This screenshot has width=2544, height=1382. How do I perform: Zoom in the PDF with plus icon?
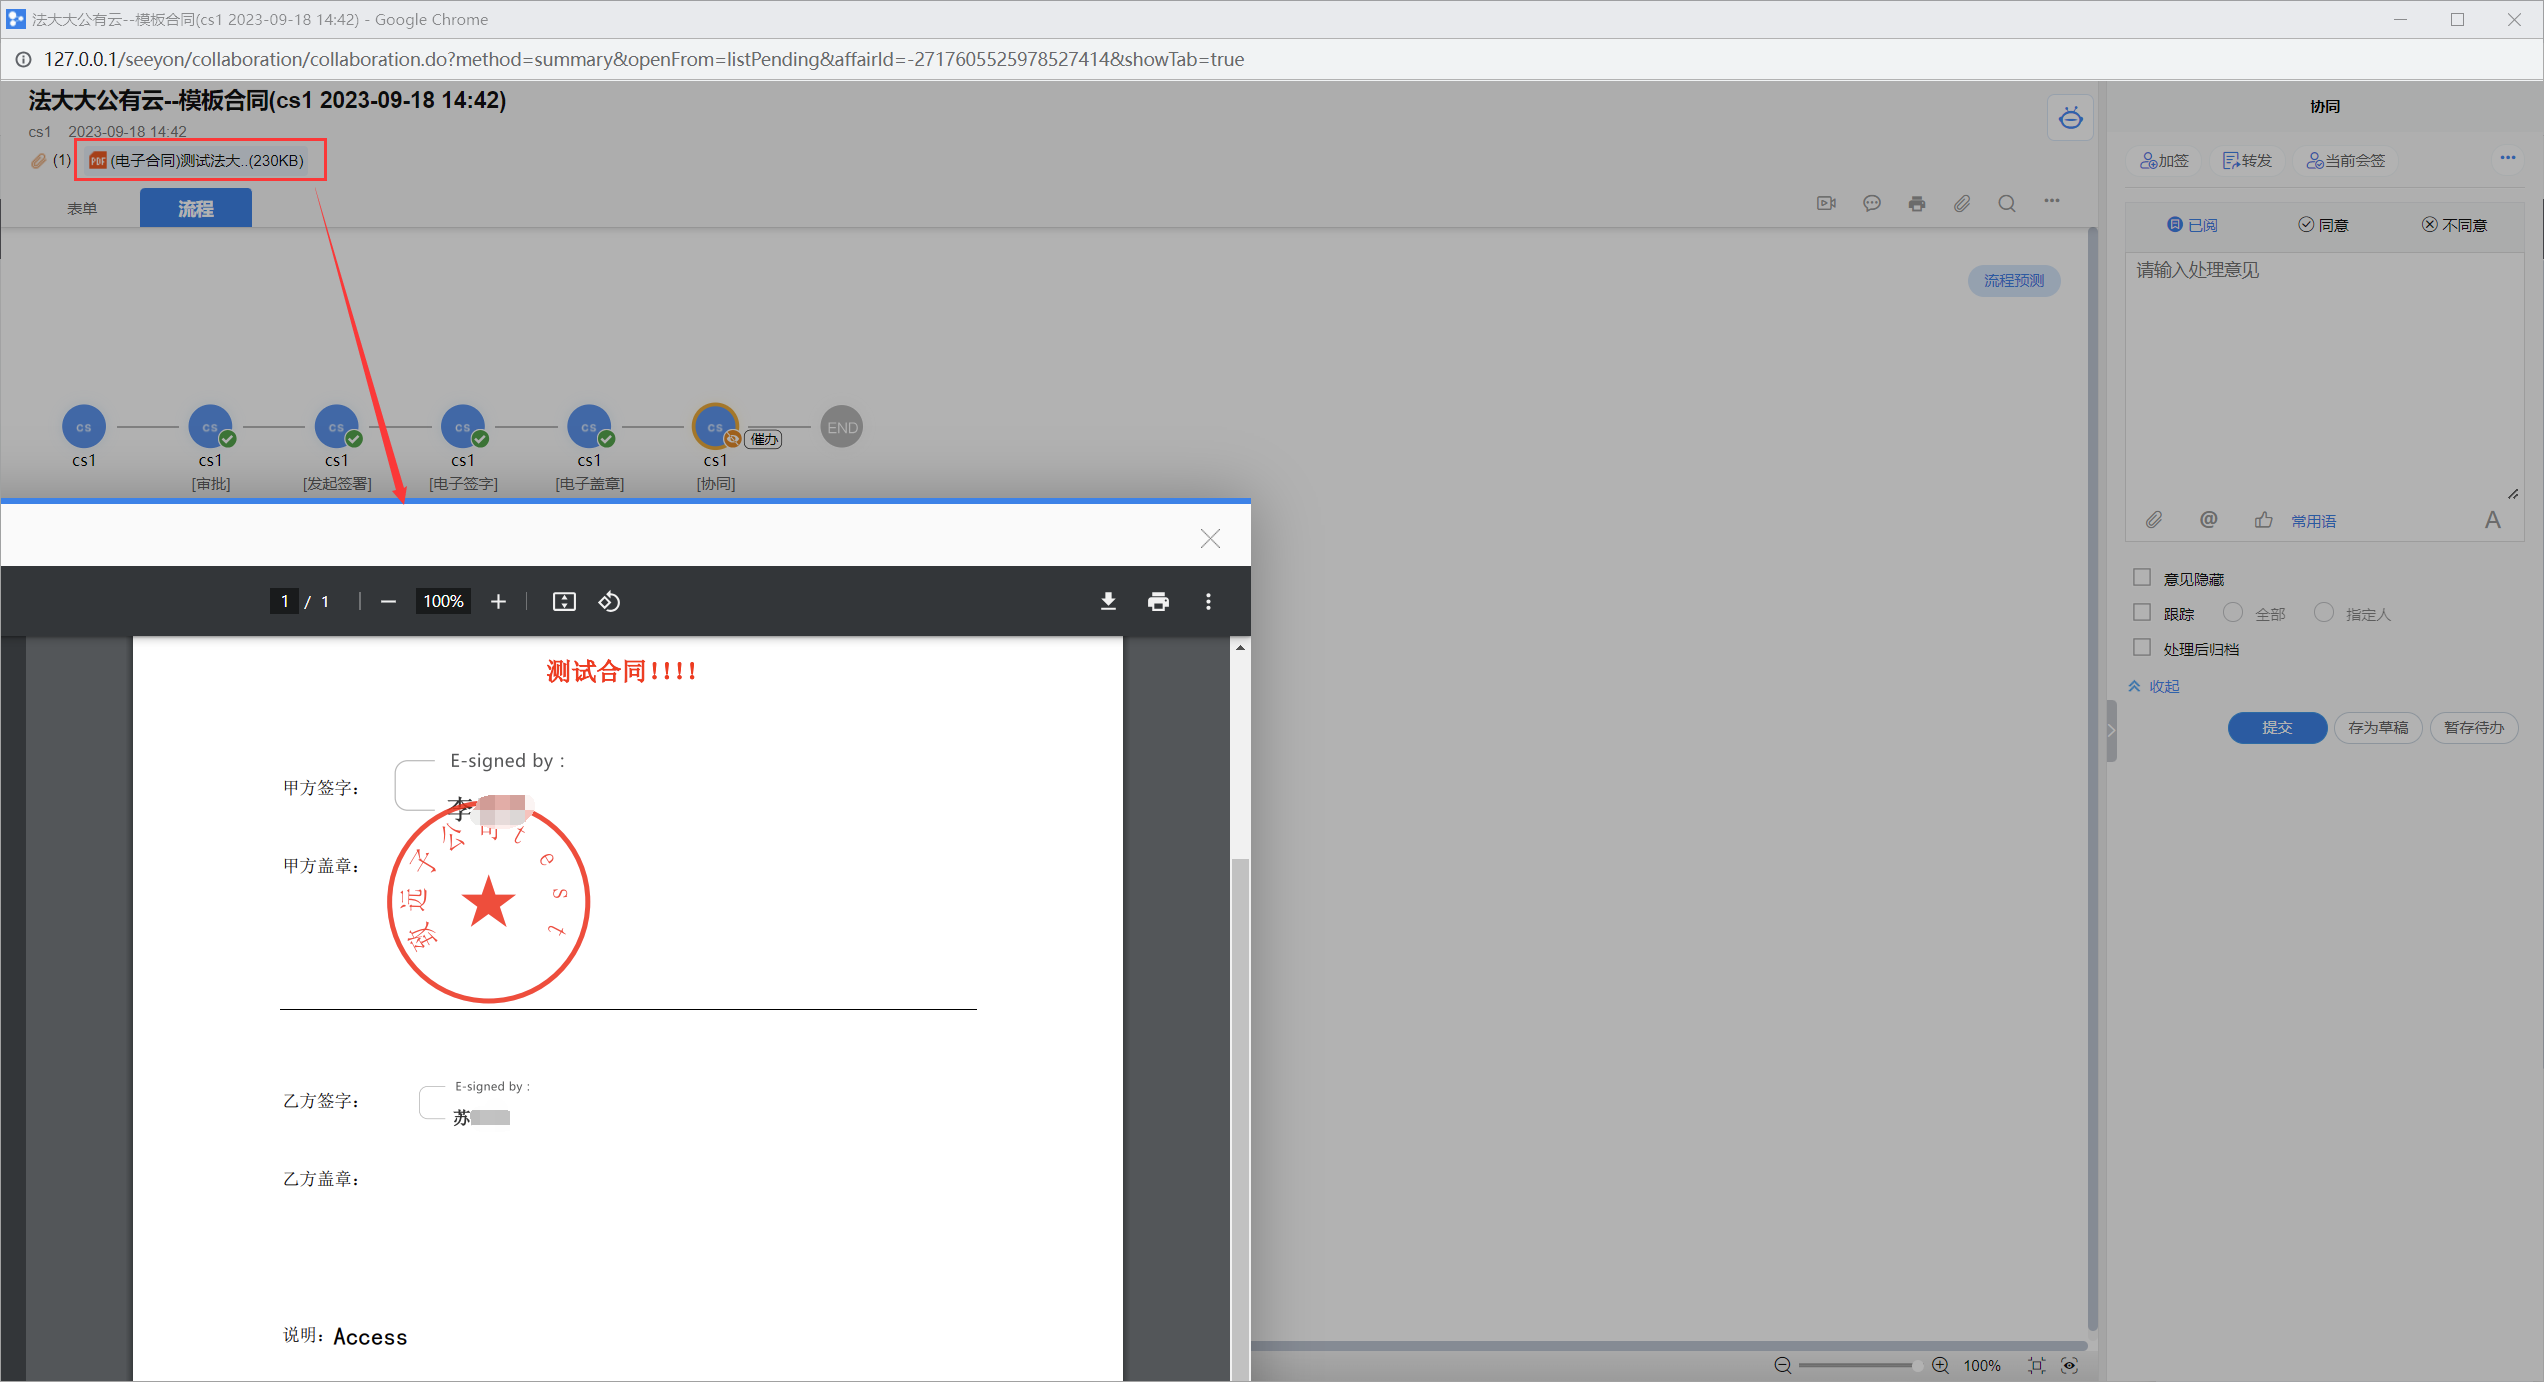pyautogui.click(x=498, y=601)
